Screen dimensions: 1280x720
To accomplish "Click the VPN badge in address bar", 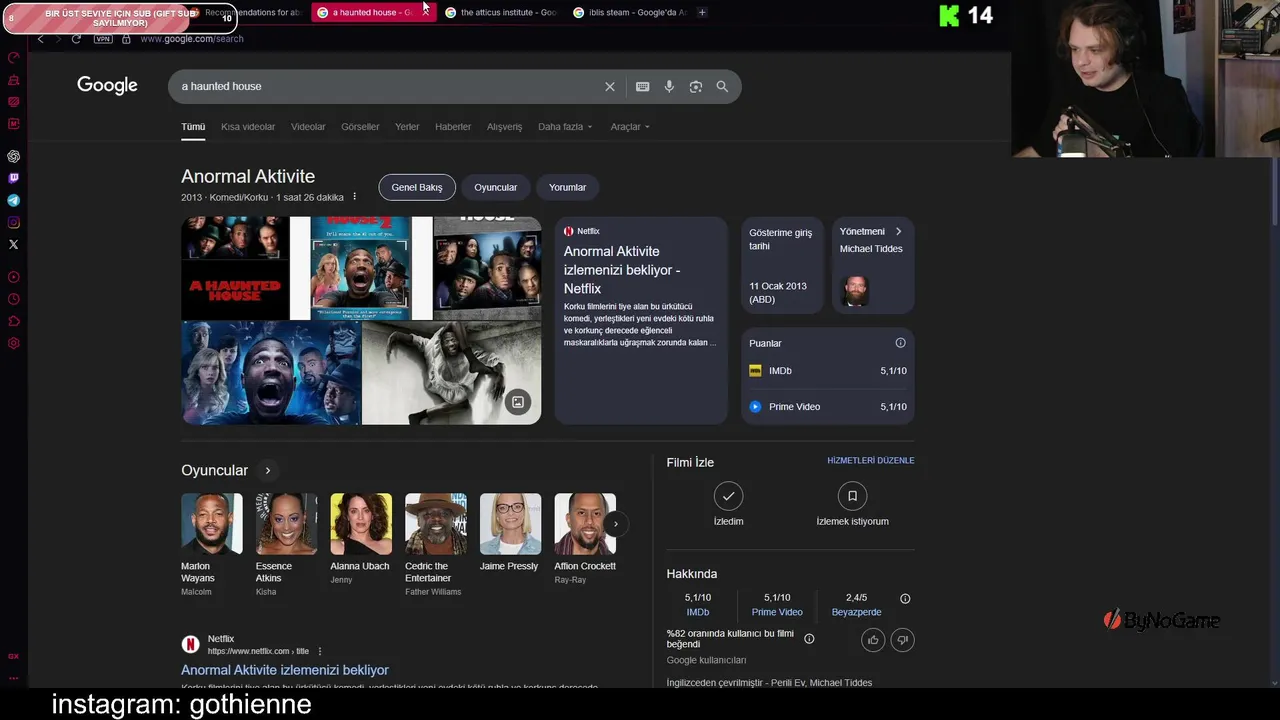I will (x=103, y=39).
